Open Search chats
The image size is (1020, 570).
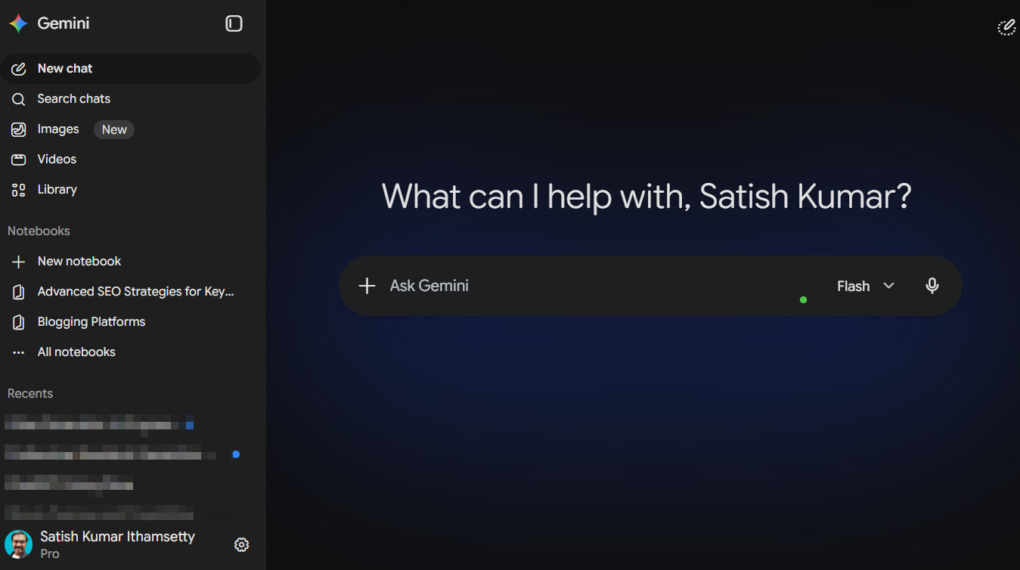tap(131, 99)
